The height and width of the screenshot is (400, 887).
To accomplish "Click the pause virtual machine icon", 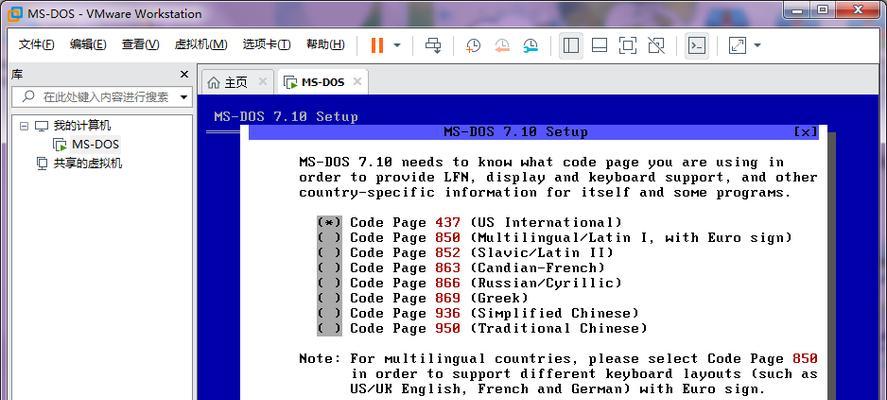I will (377, 45).
